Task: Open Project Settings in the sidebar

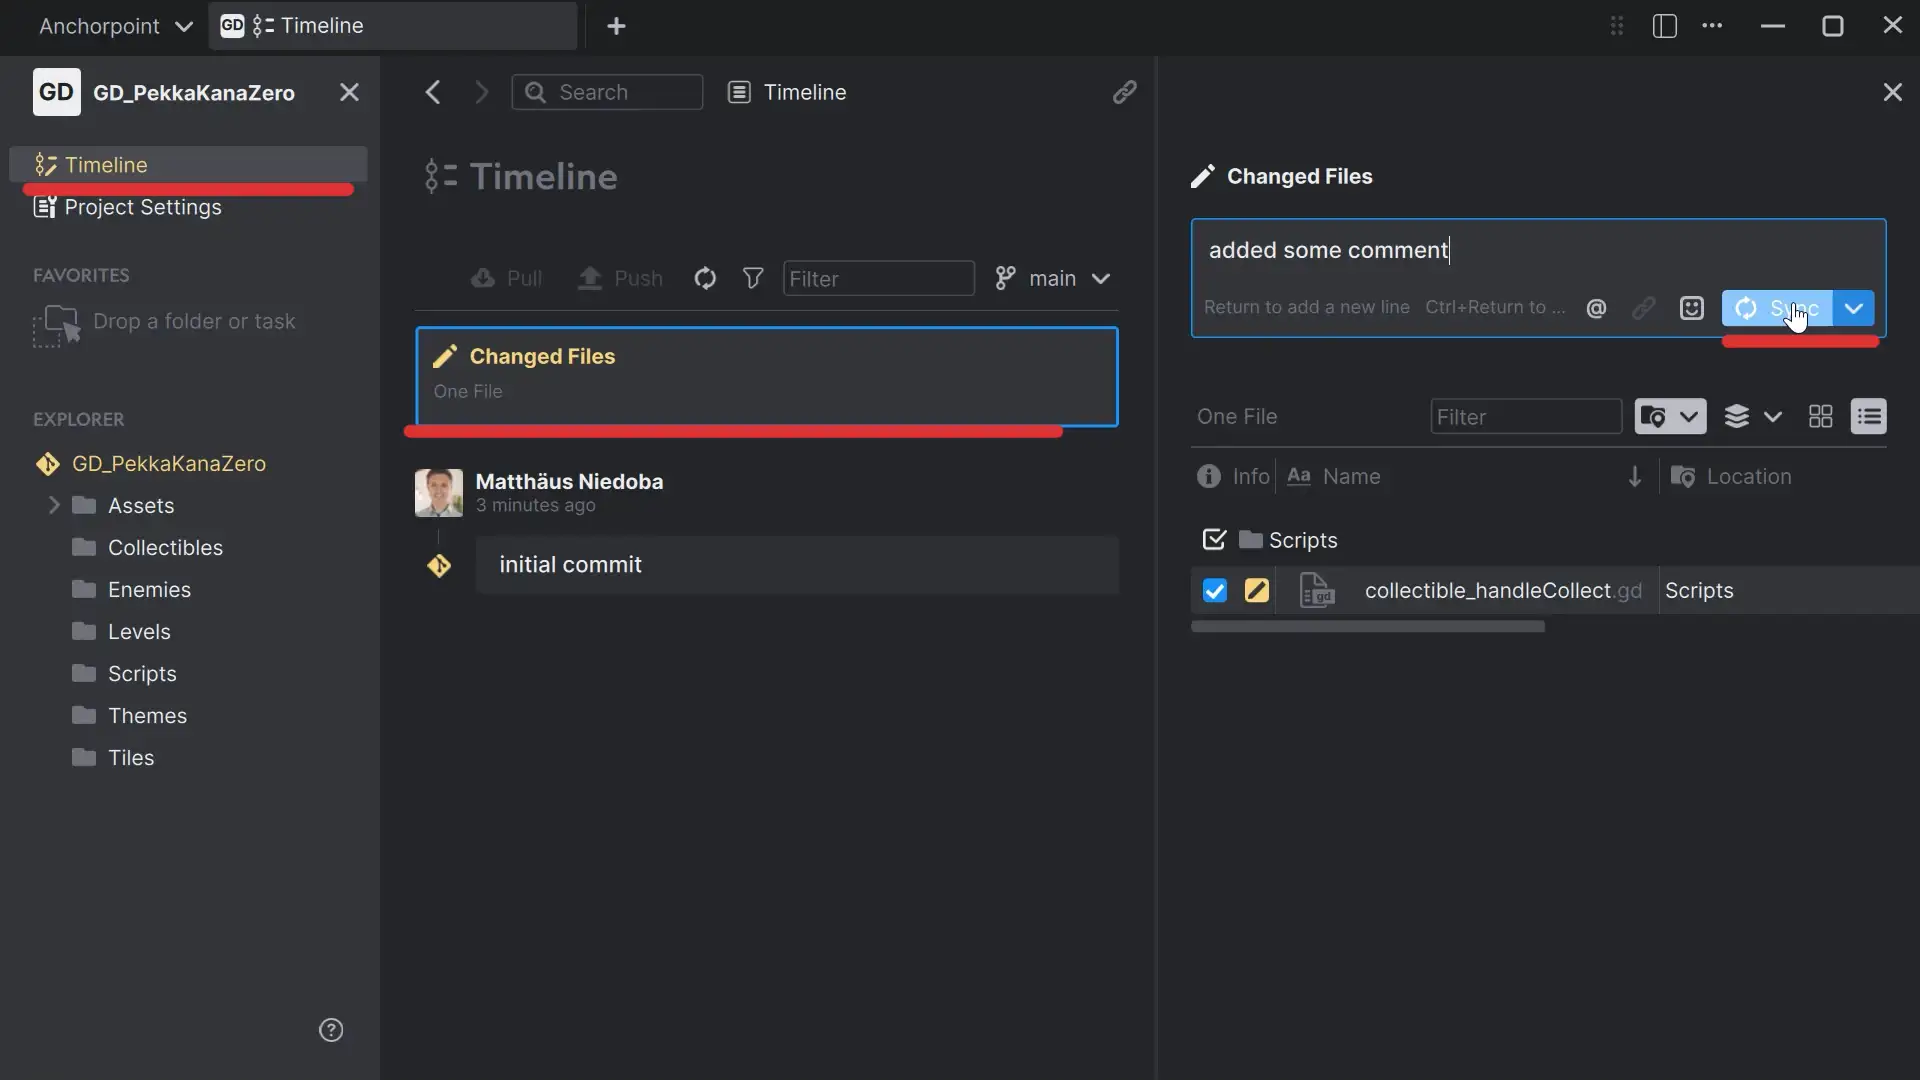Action: point(142,207)
